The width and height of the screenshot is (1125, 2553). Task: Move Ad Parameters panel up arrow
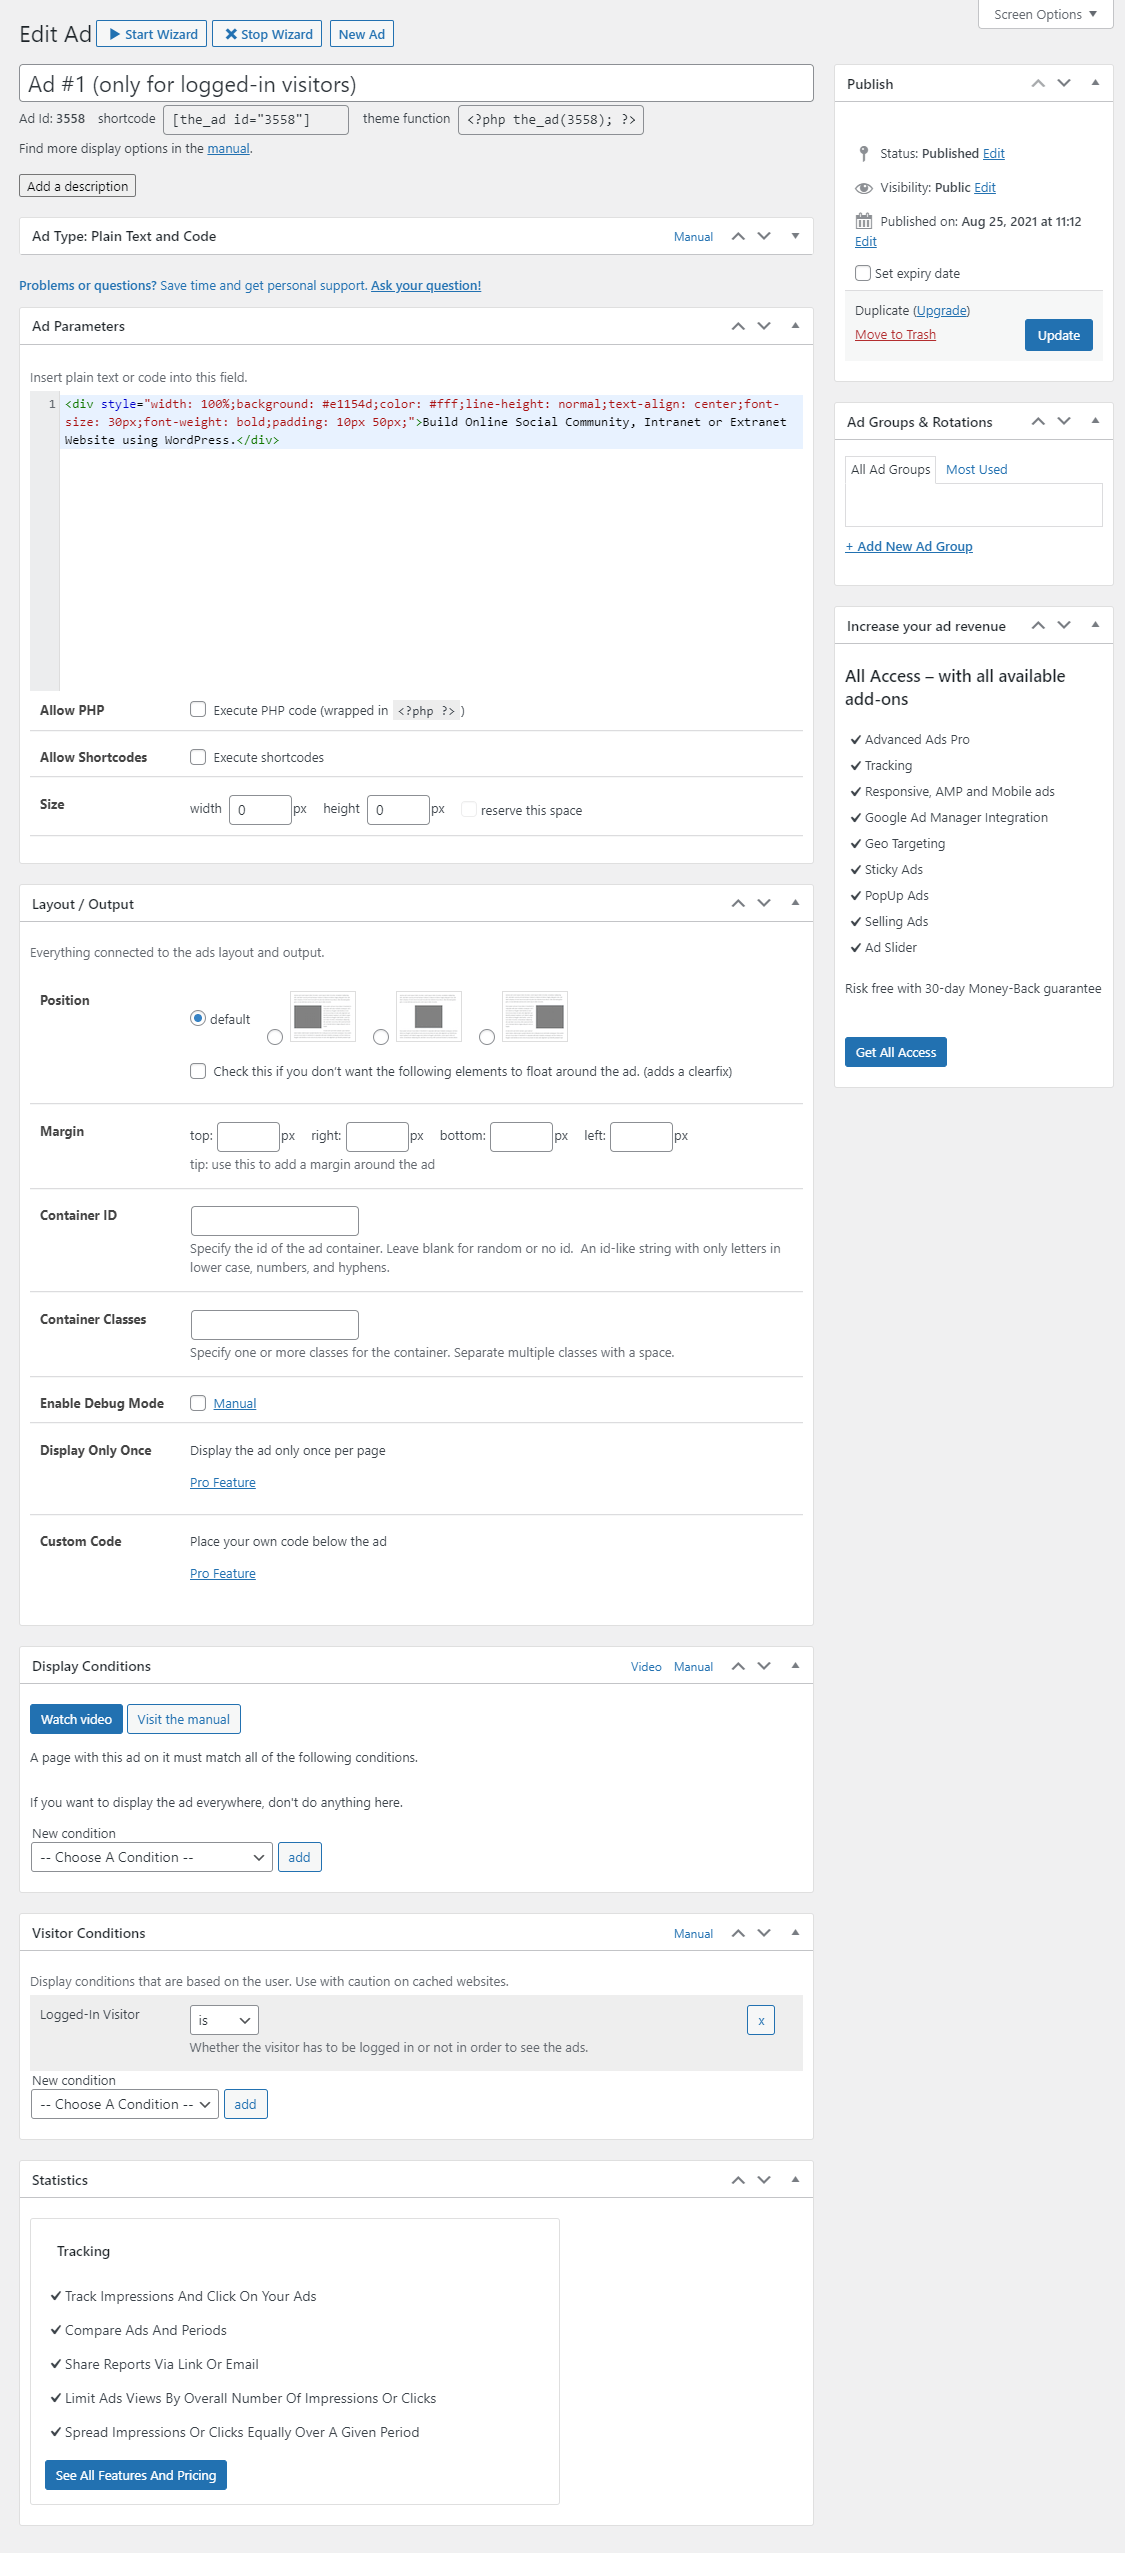(x=738, y=327)
